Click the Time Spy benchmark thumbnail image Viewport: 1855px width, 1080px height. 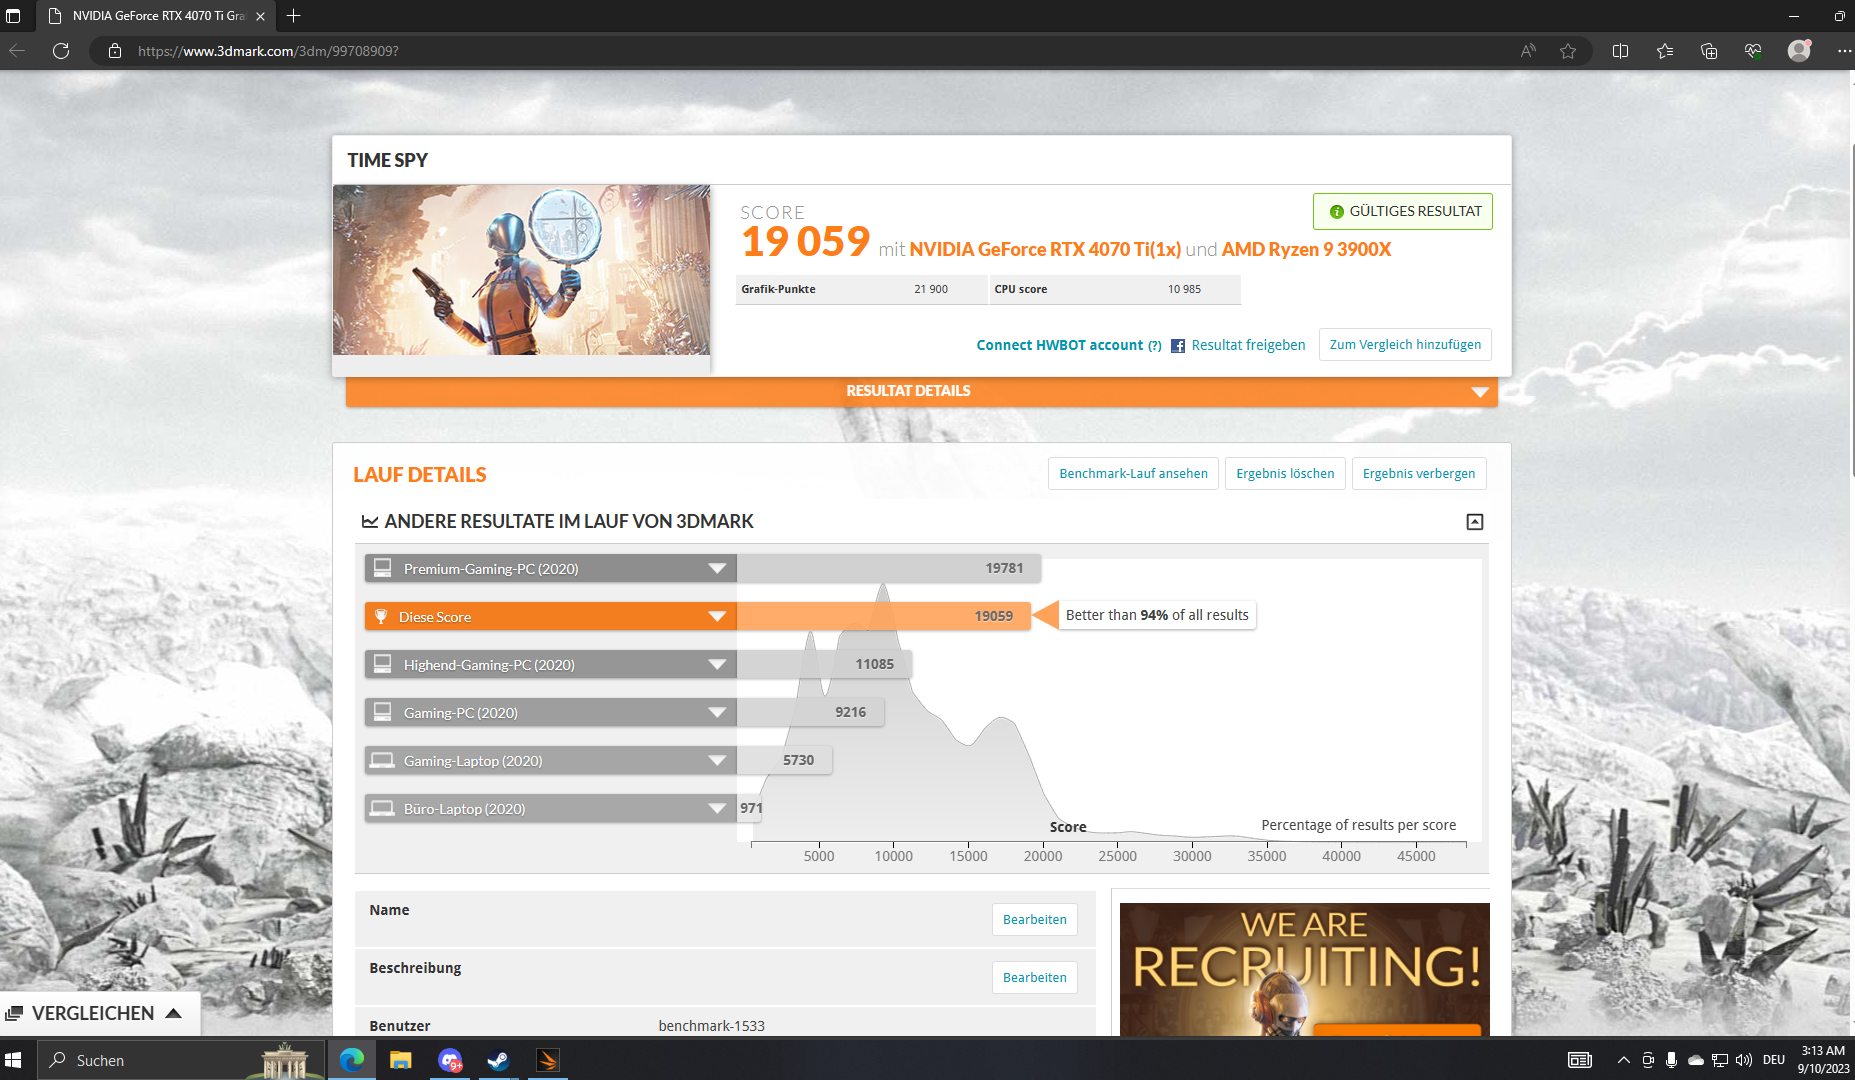pyautogui.click(x=521, y=270)
